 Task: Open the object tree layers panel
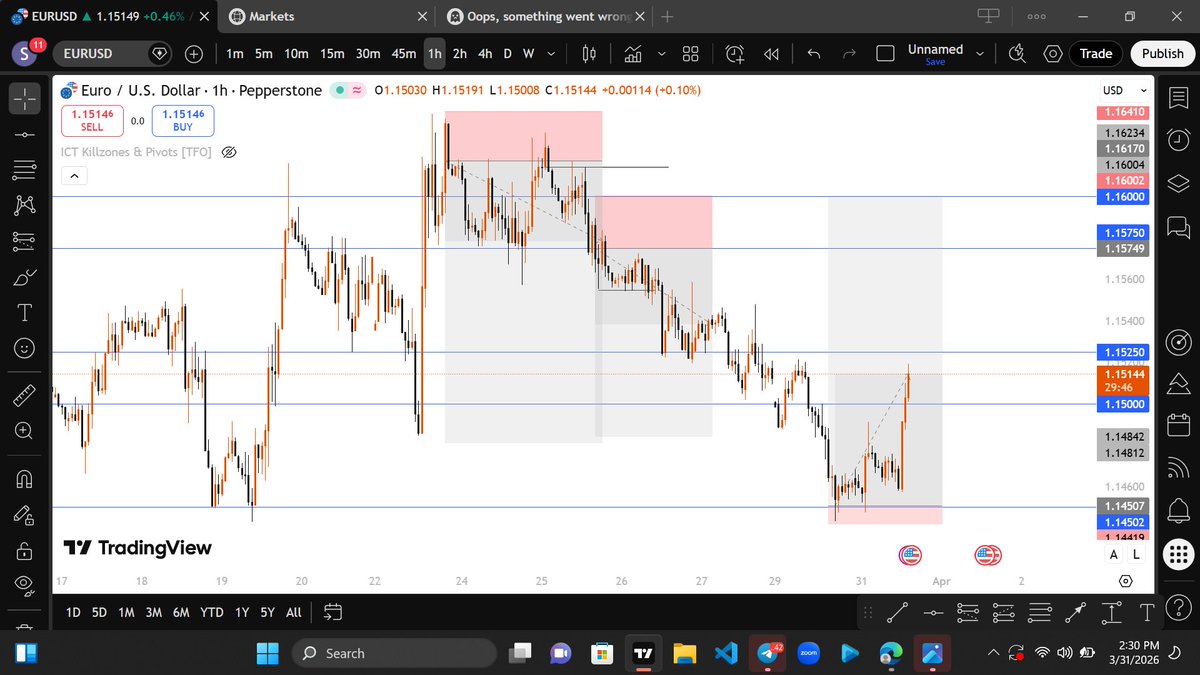[x=1178, y=182]
